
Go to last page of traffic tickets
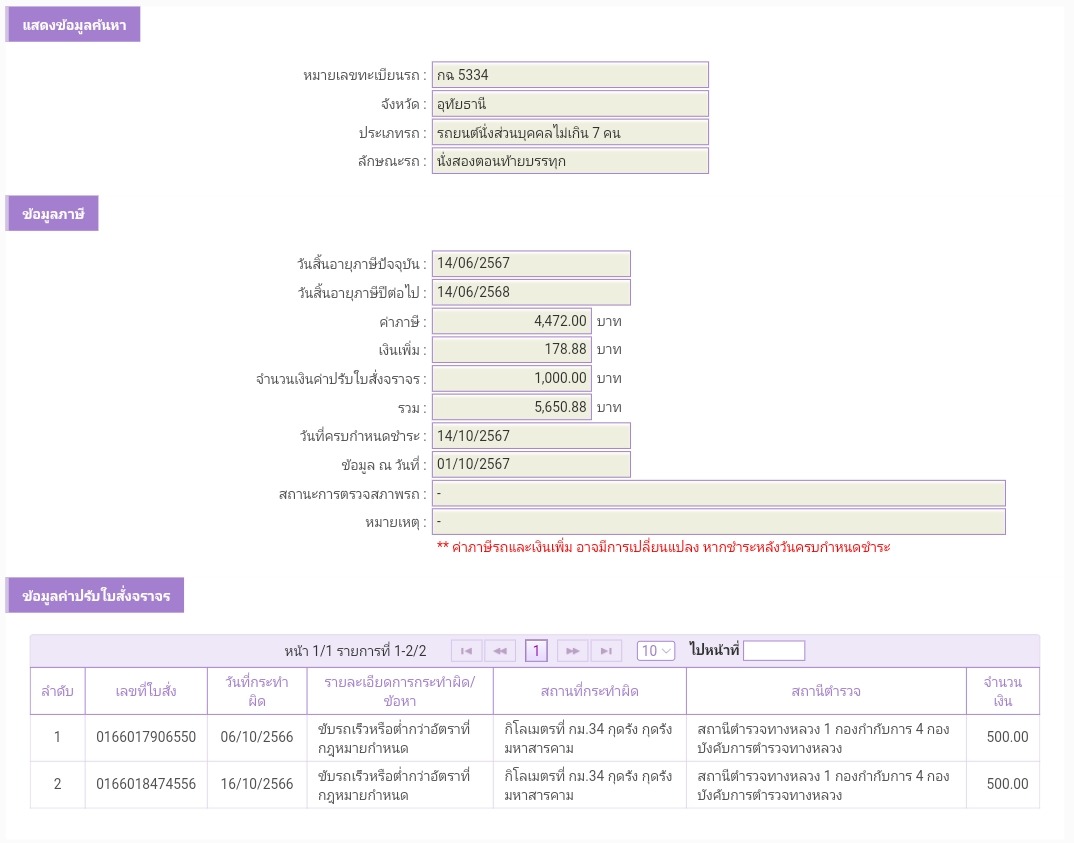click(606, 651)
